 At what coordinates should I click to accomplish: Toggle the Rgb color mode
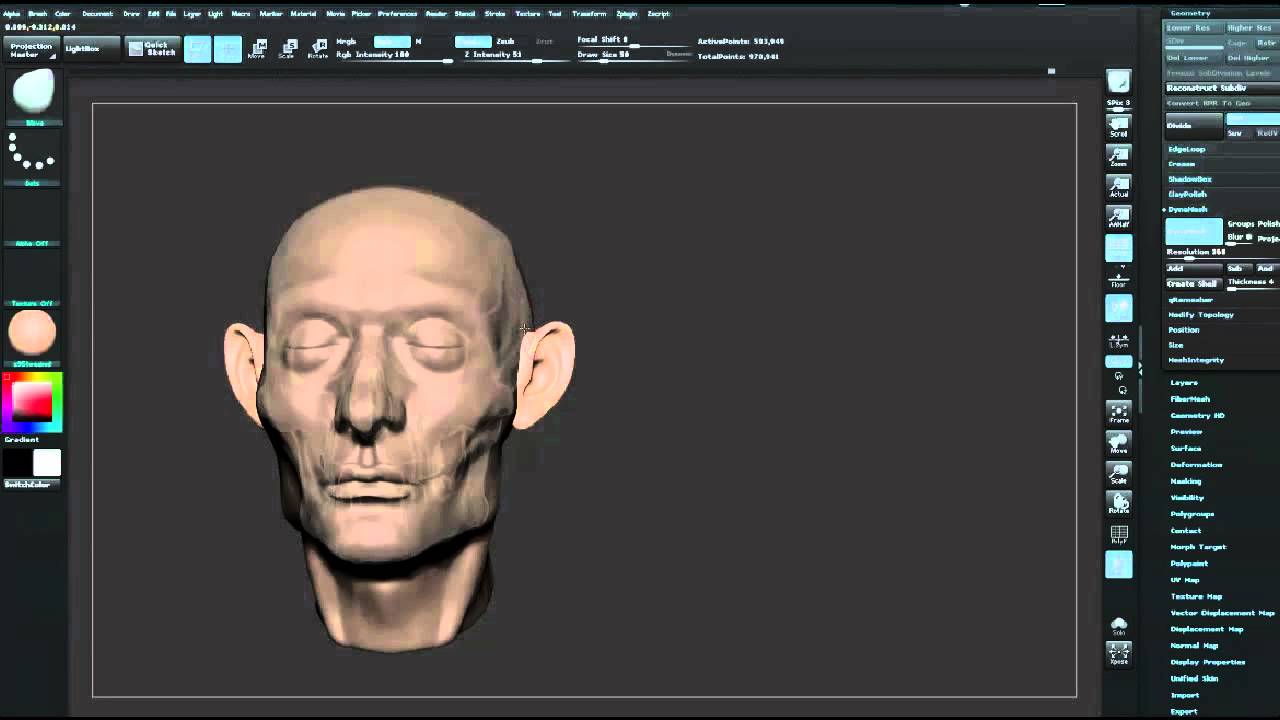pos(392,42)
